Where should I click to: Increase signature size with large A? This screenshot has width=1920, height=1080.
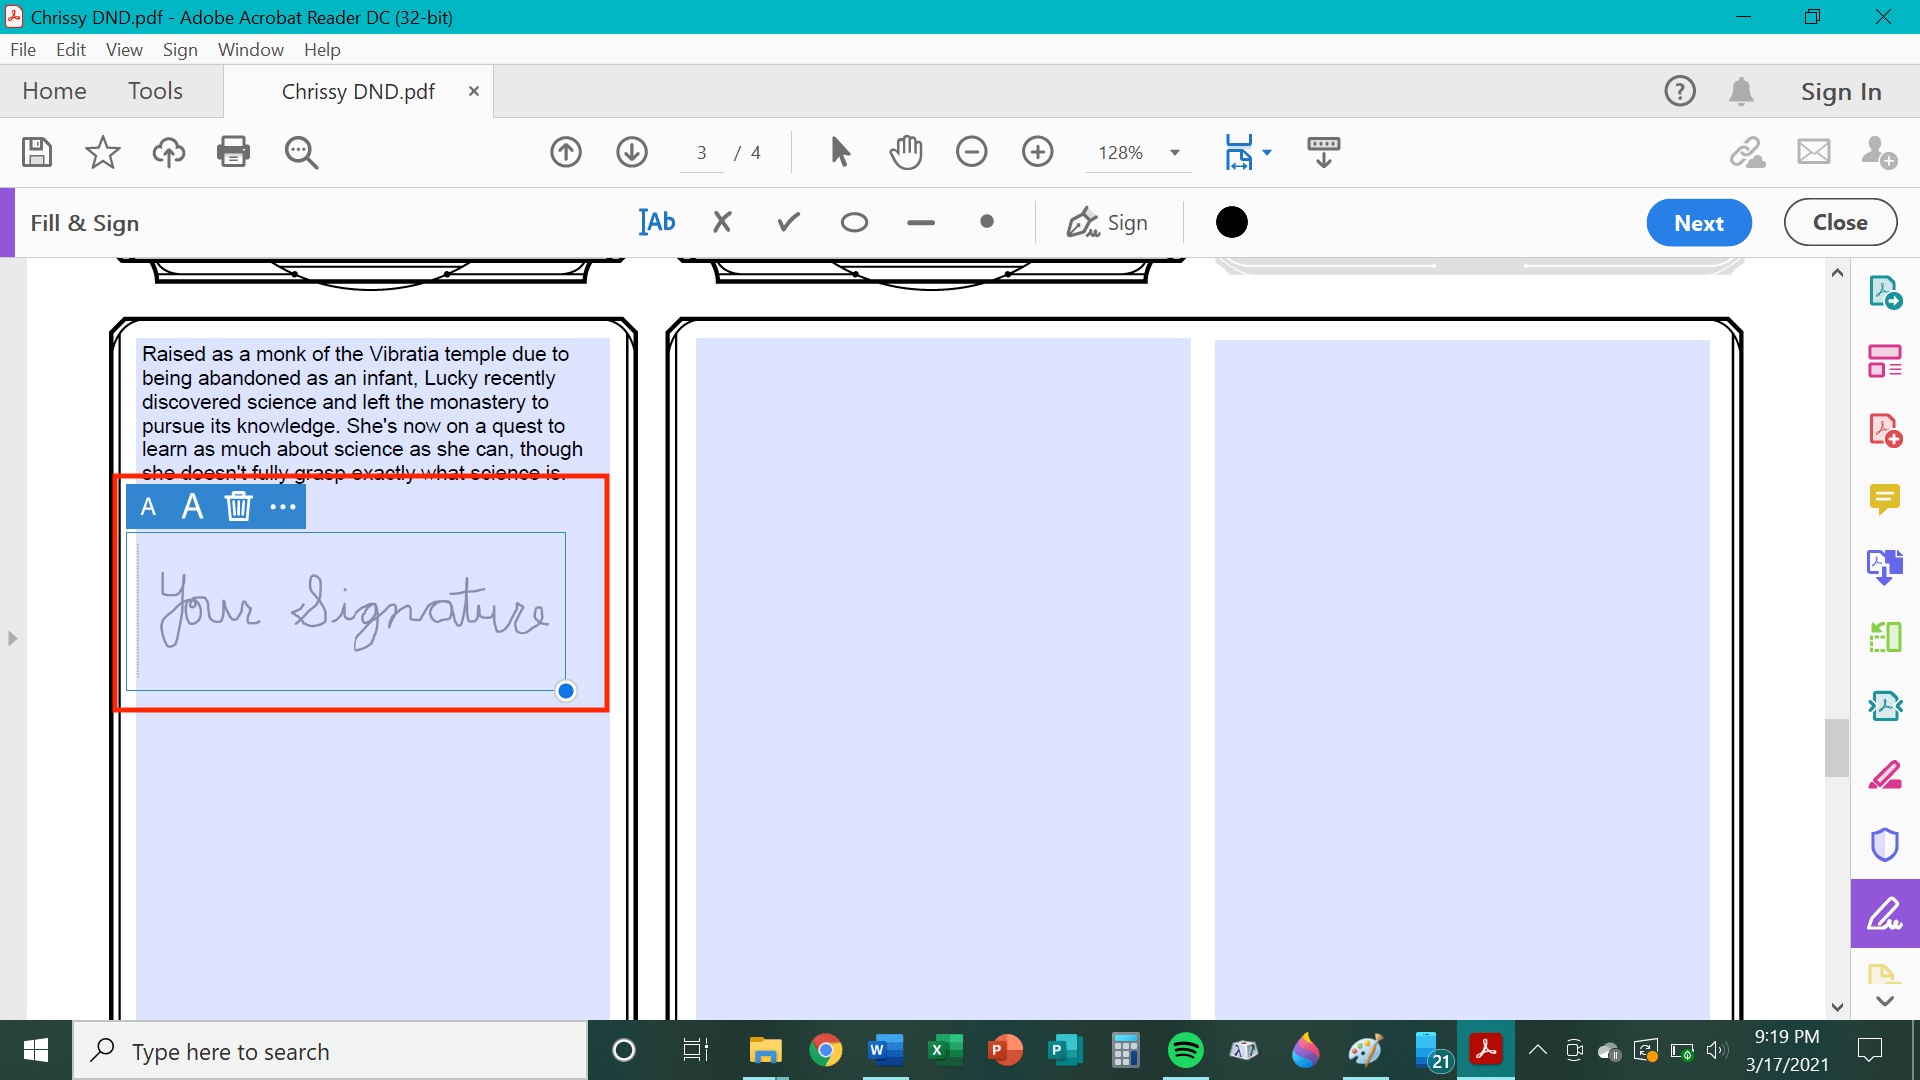(192, 507)
